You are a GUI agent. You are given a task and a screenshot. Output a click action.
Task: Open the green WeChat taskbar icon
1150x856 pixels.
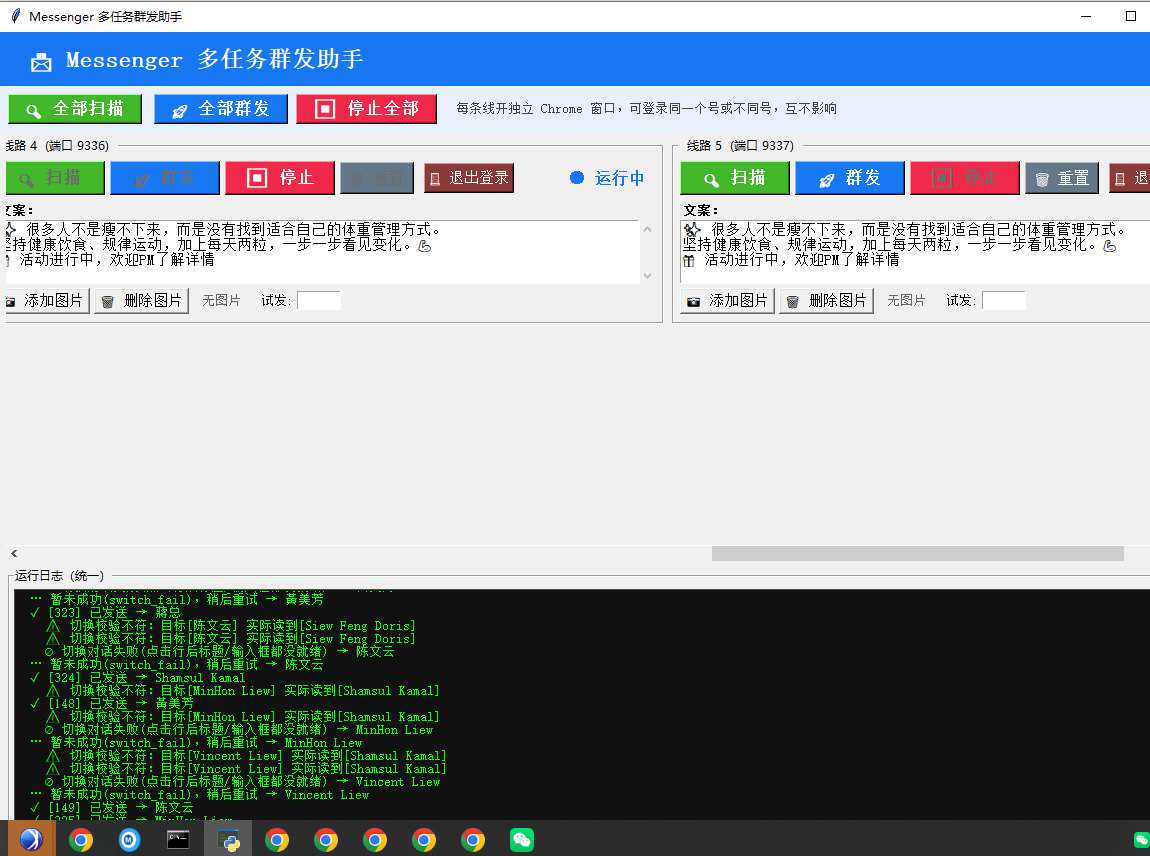(521, 840)
